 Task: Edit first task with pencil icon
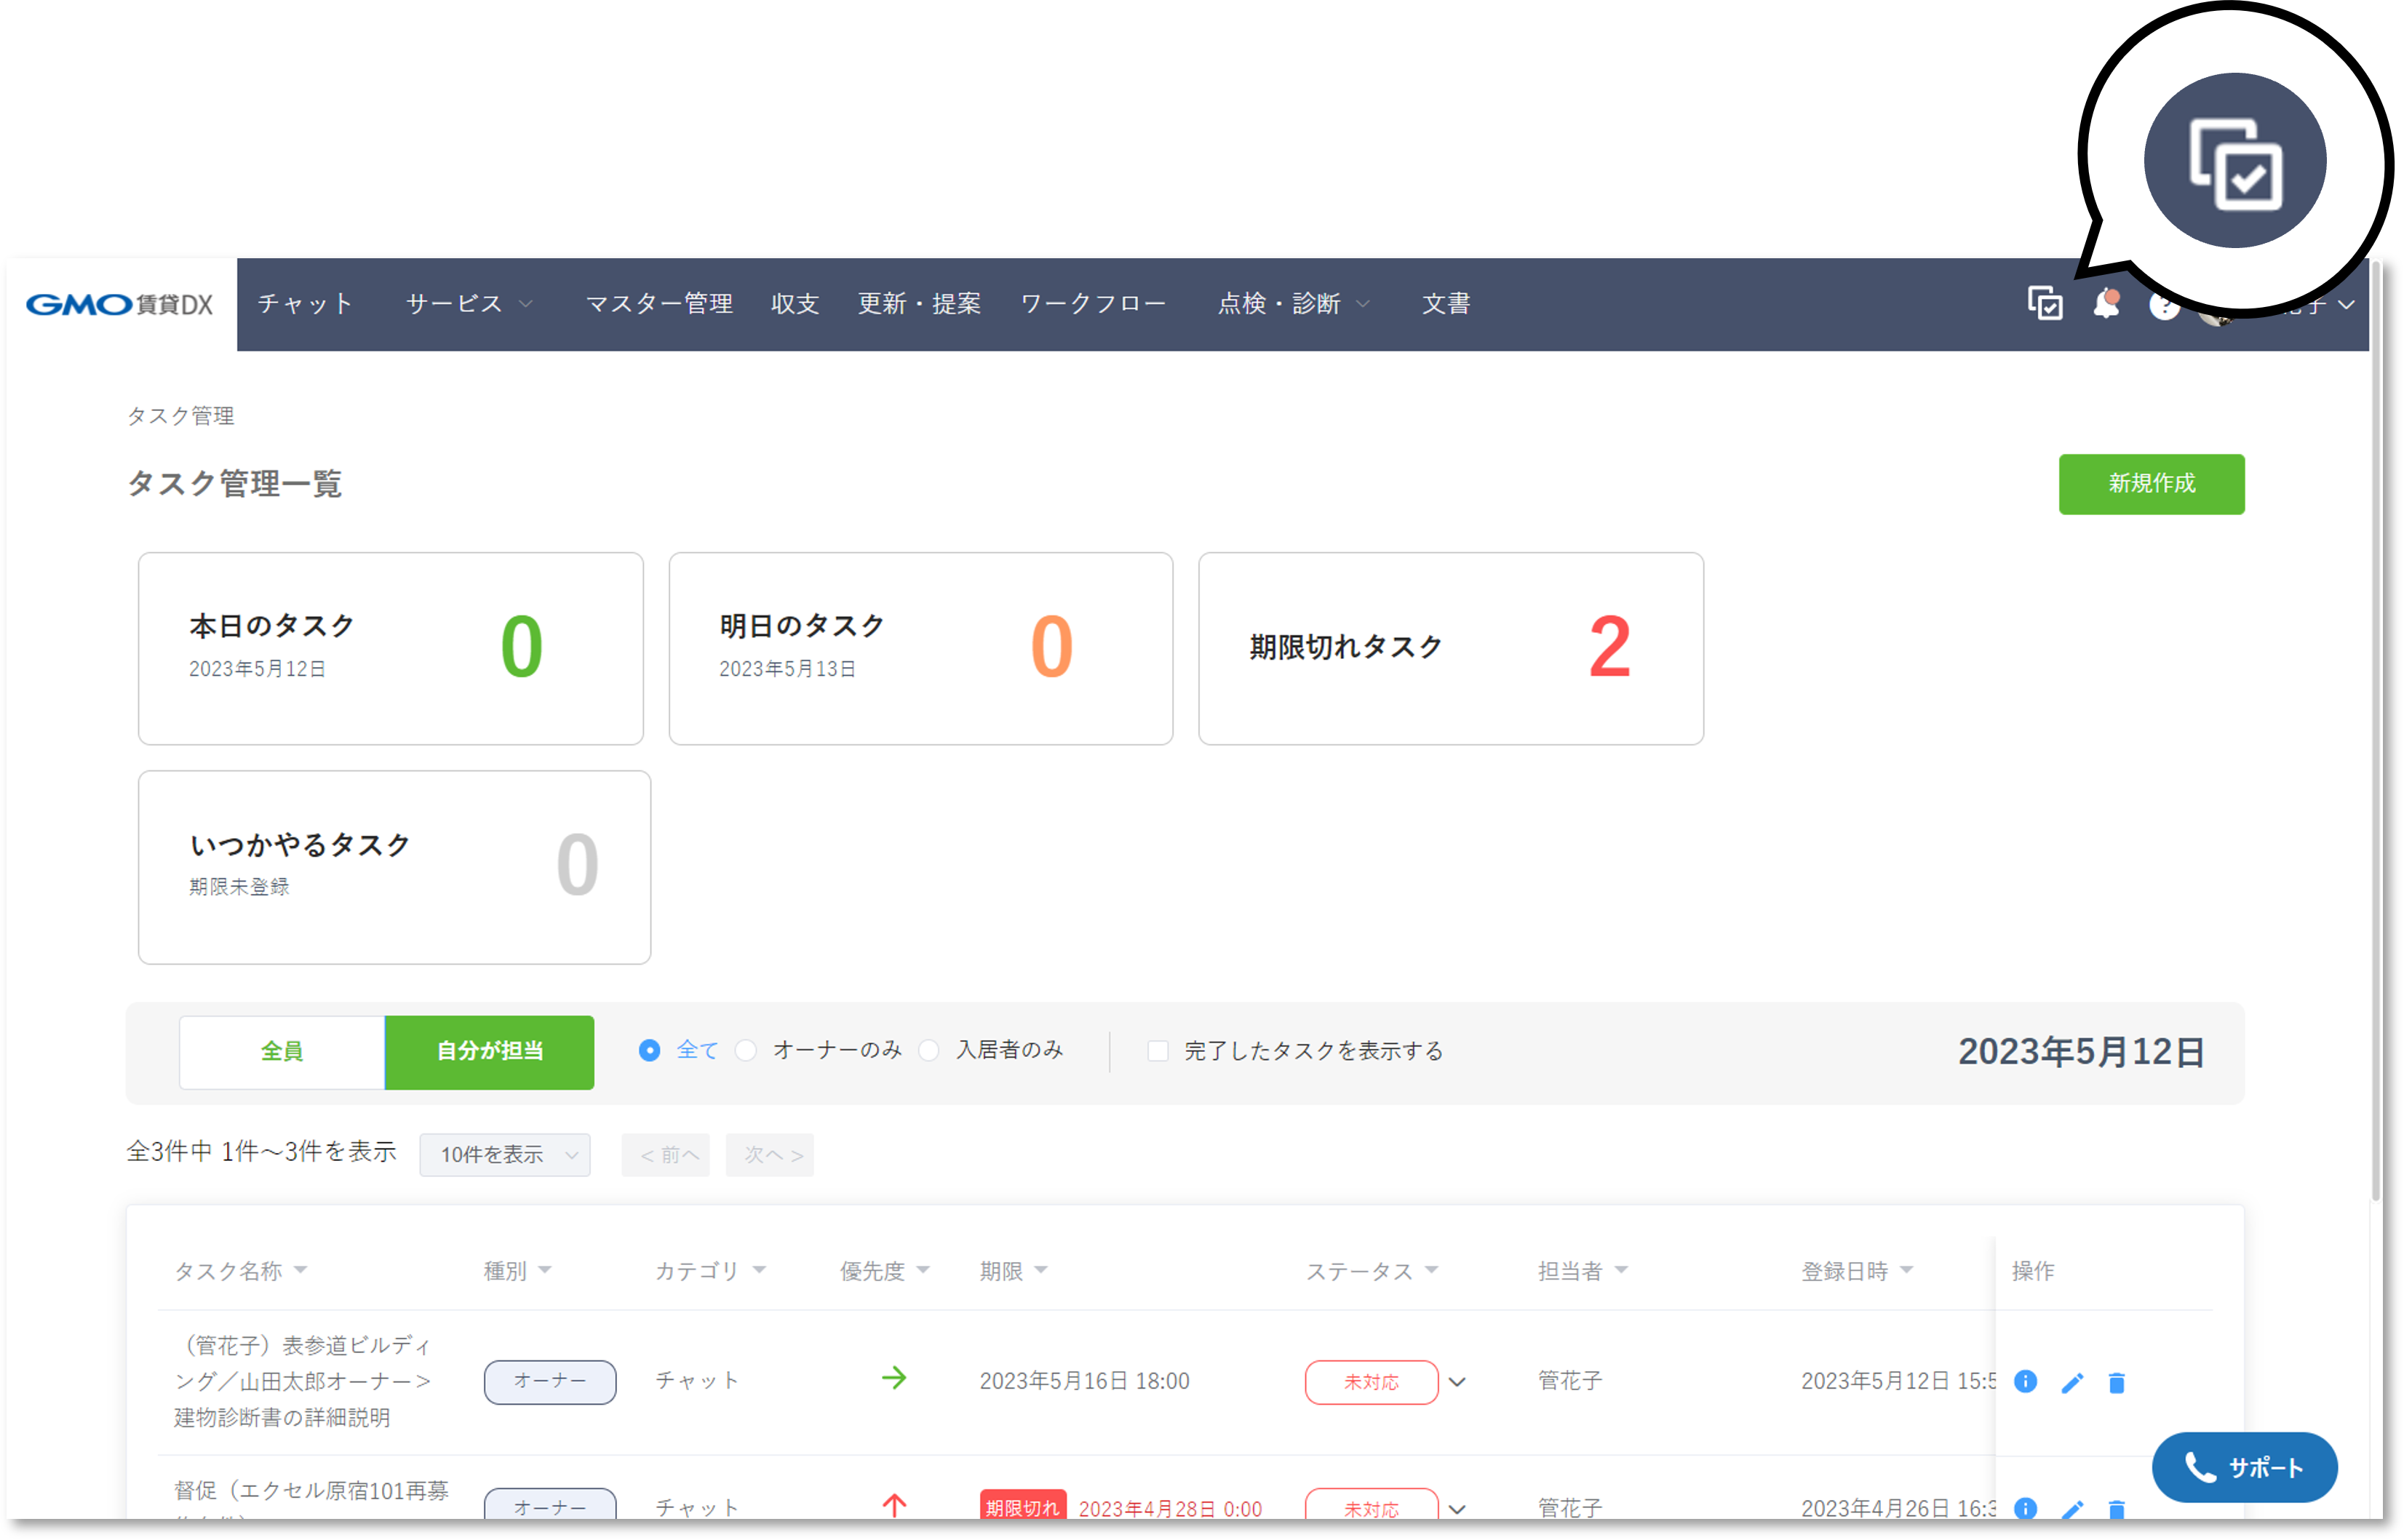2072,1382
